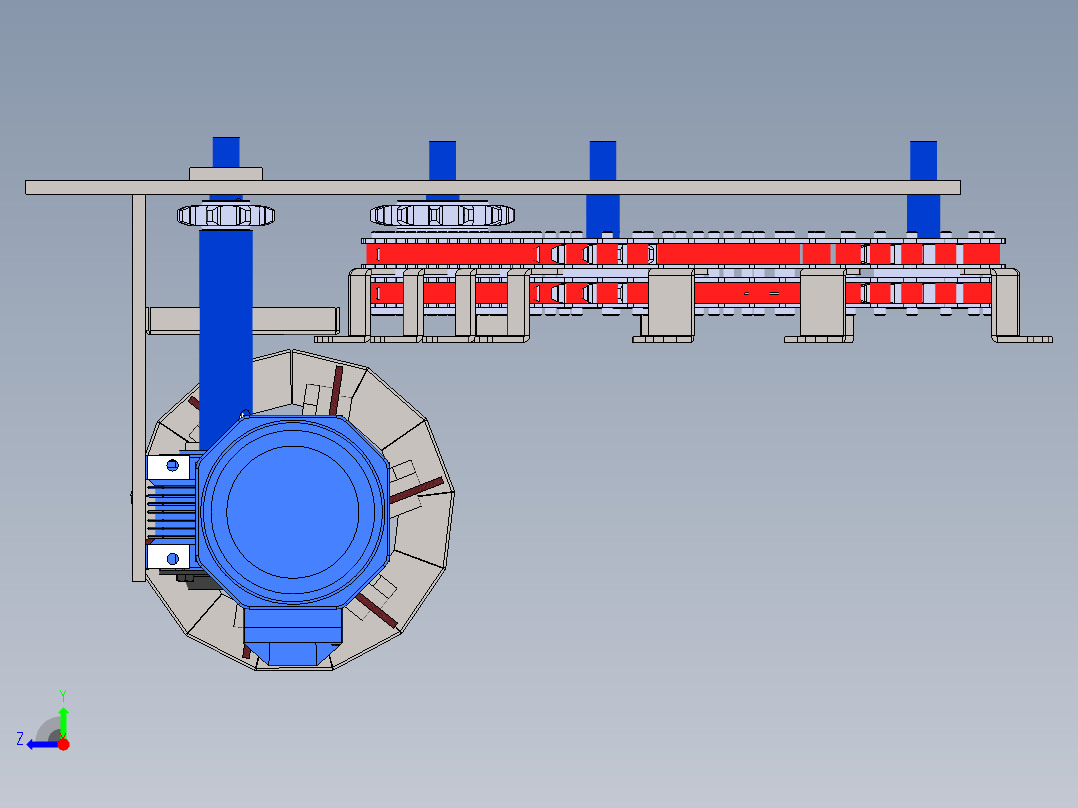Select the gray bearing block atop the top plate
The width and height of the screenshot is (1078, 808).
pyautogui.click(x=226, y=173)
